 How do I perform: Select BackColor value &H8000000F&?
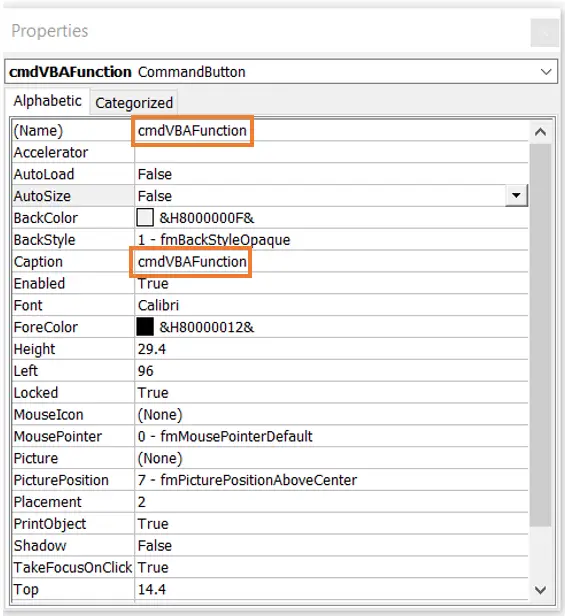(x=207, y=218)
